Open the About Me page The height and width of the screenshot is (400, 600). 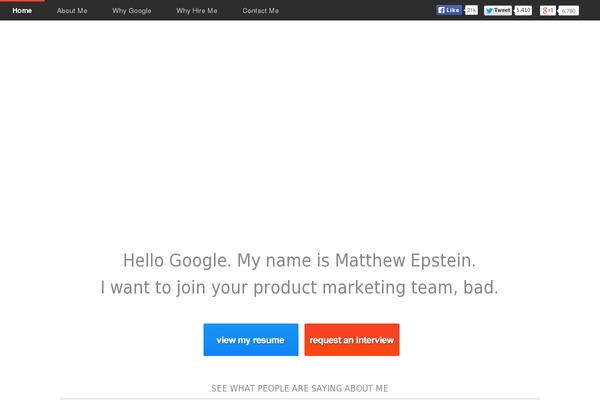coord(72,11)
